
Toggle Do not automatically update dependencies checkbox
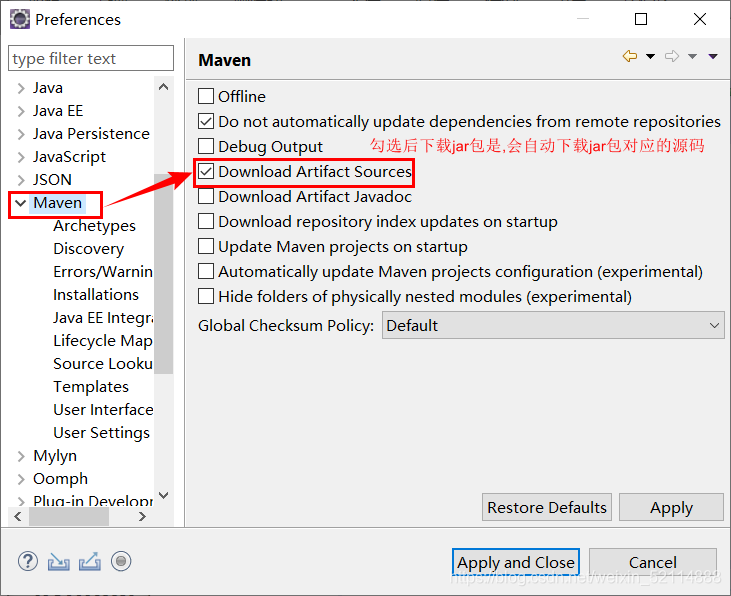tap(206, 121)
